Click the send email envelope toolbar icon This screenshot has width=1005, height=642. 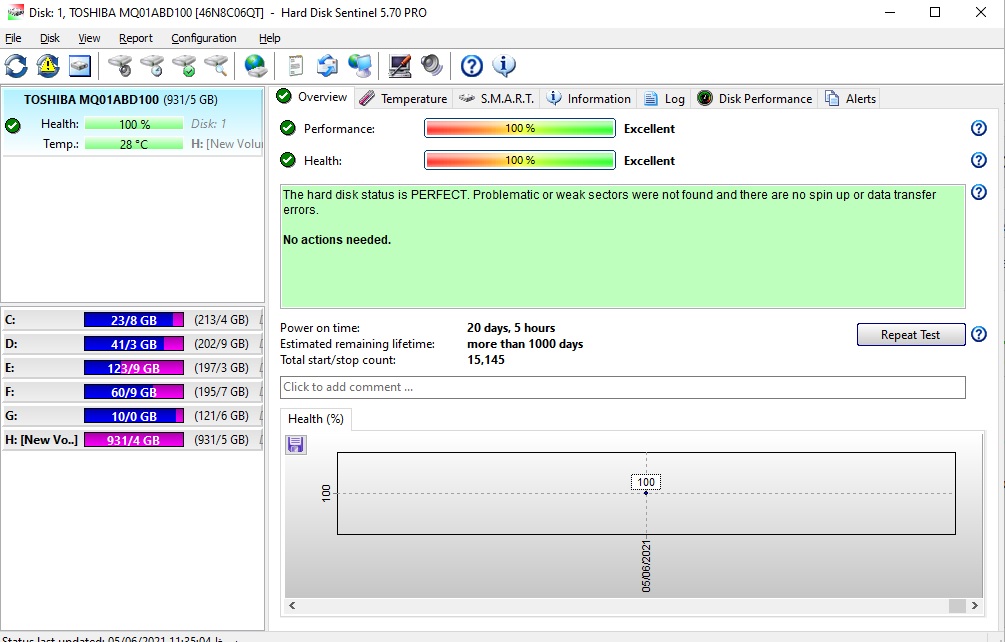tap(328, 65)
